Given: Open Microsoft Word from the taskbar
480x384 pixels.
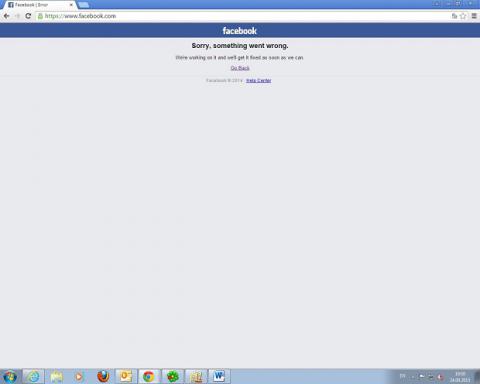Looking at the screenshot, I should coord(219,376).
